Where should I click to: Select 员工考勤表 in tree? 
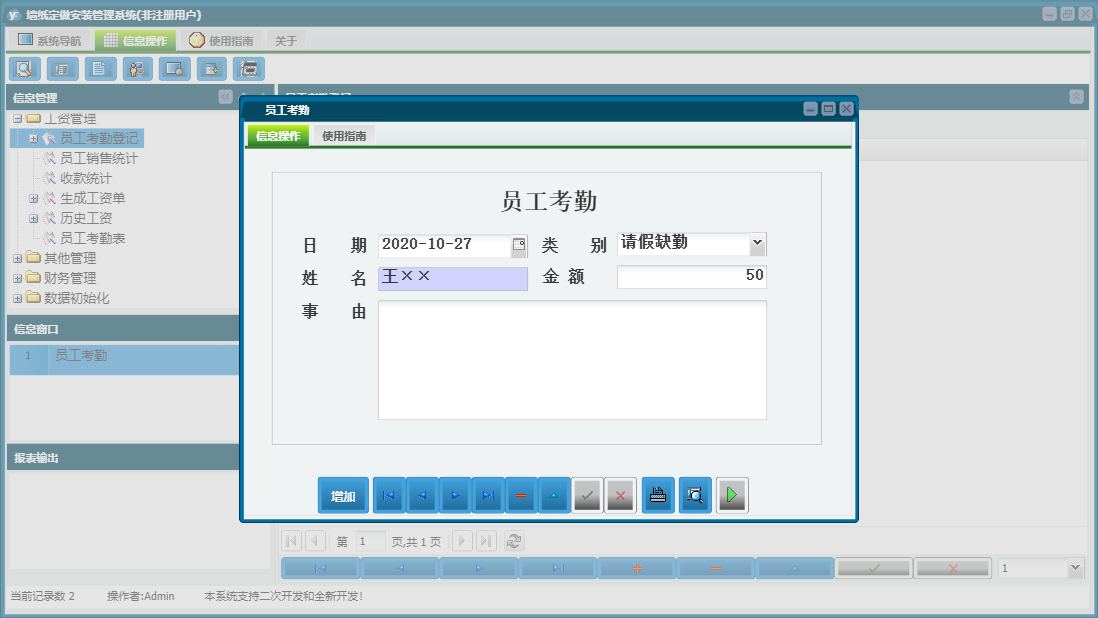tap(92, 238)
